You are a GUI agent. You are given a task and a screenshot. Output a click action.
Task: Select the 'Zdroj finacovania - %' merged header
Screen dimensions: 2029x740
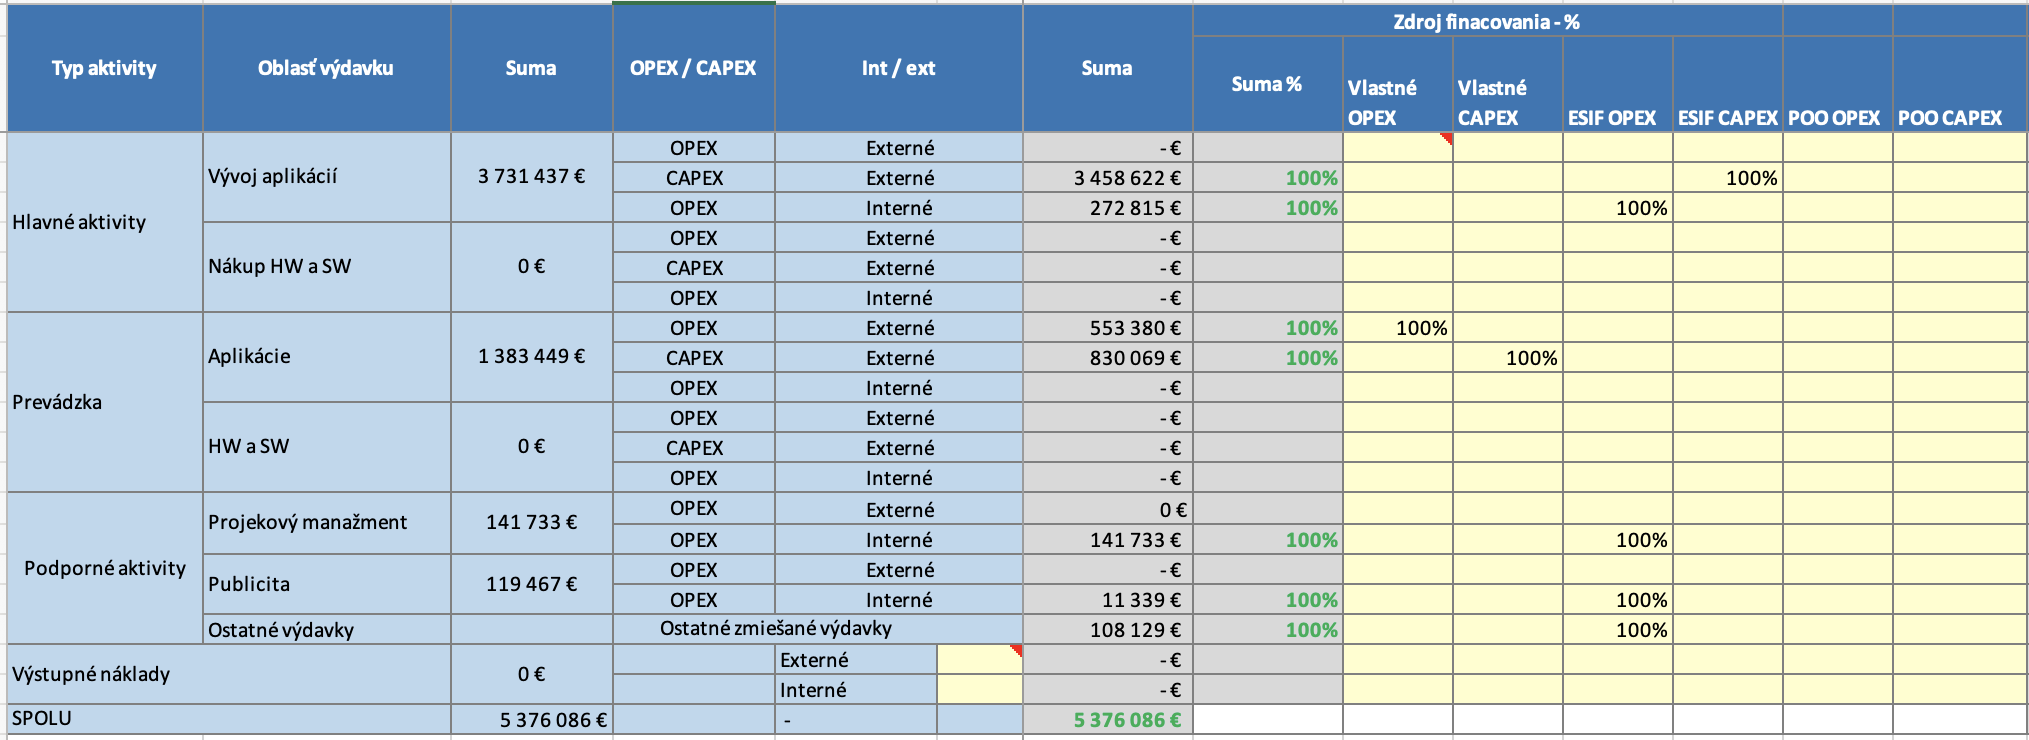coord(1487,21)
